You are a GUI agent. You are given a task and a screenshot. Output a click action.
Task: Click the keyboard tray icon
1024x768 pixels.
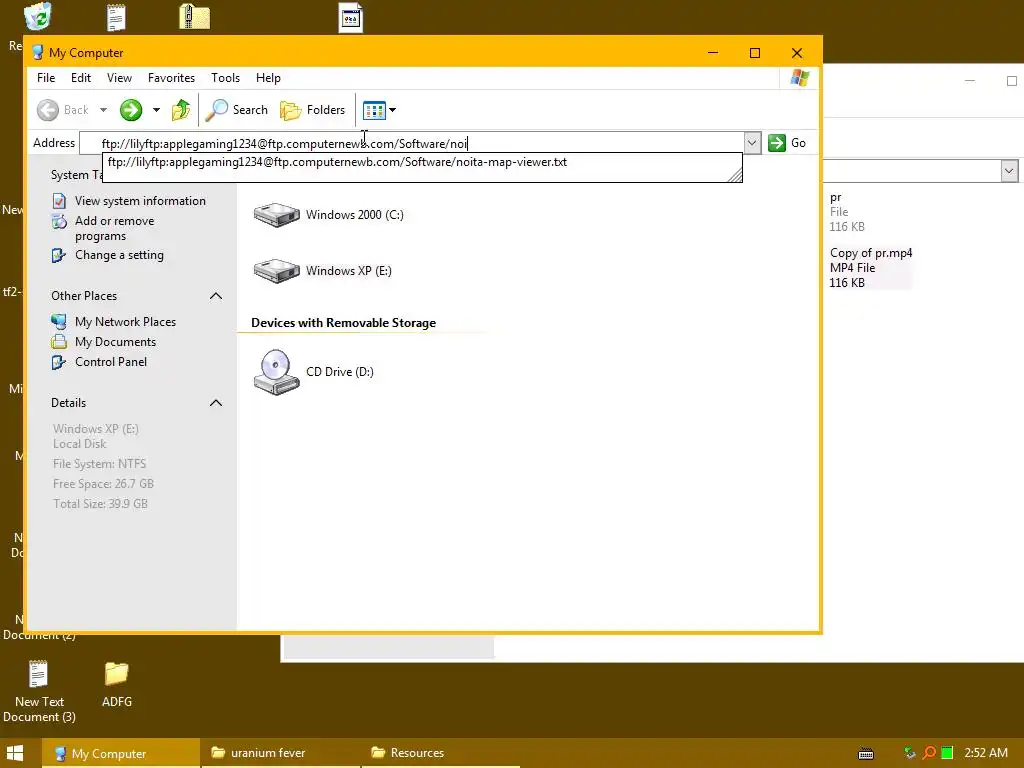[x=866, y=754]
